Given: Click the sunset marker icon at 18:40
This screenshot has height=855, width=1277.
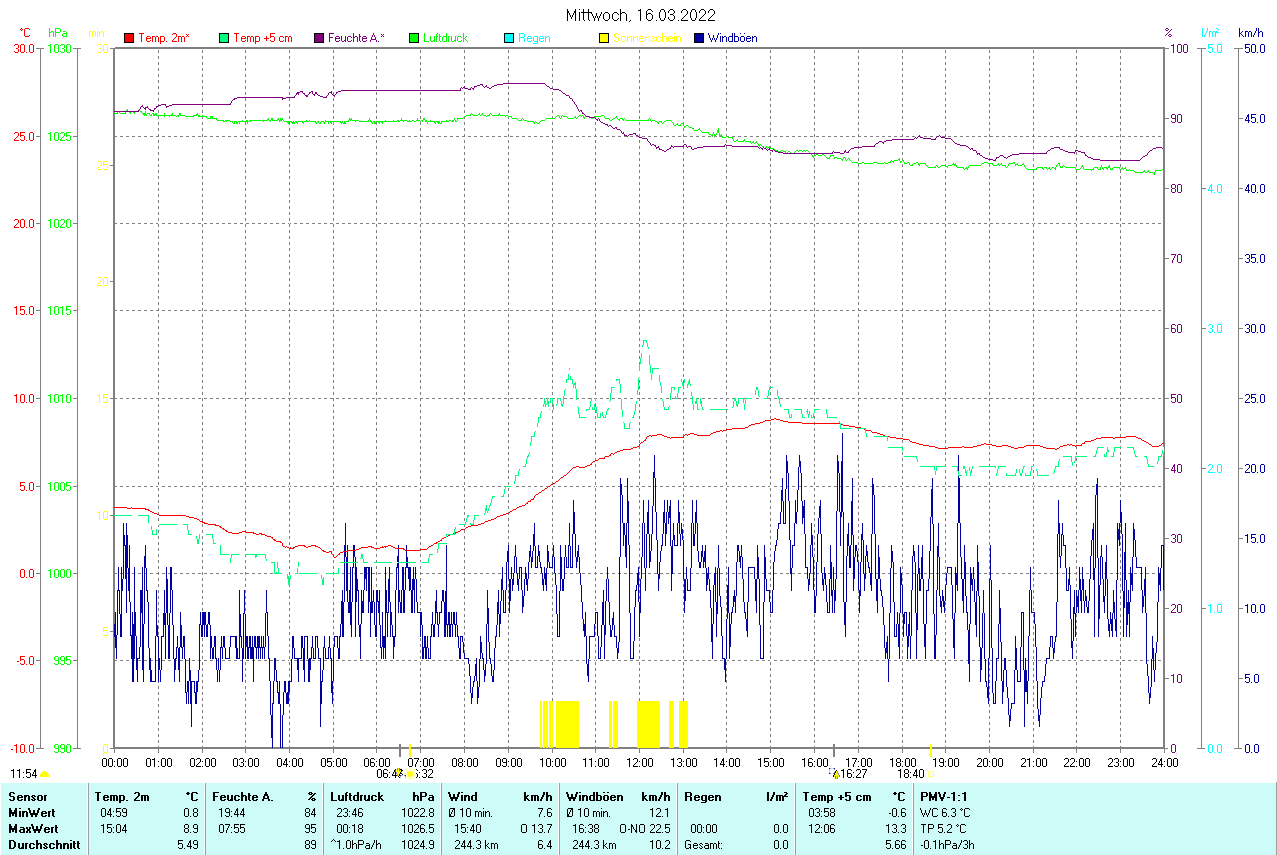Looking at the screenshot, I should click(930, 774).
